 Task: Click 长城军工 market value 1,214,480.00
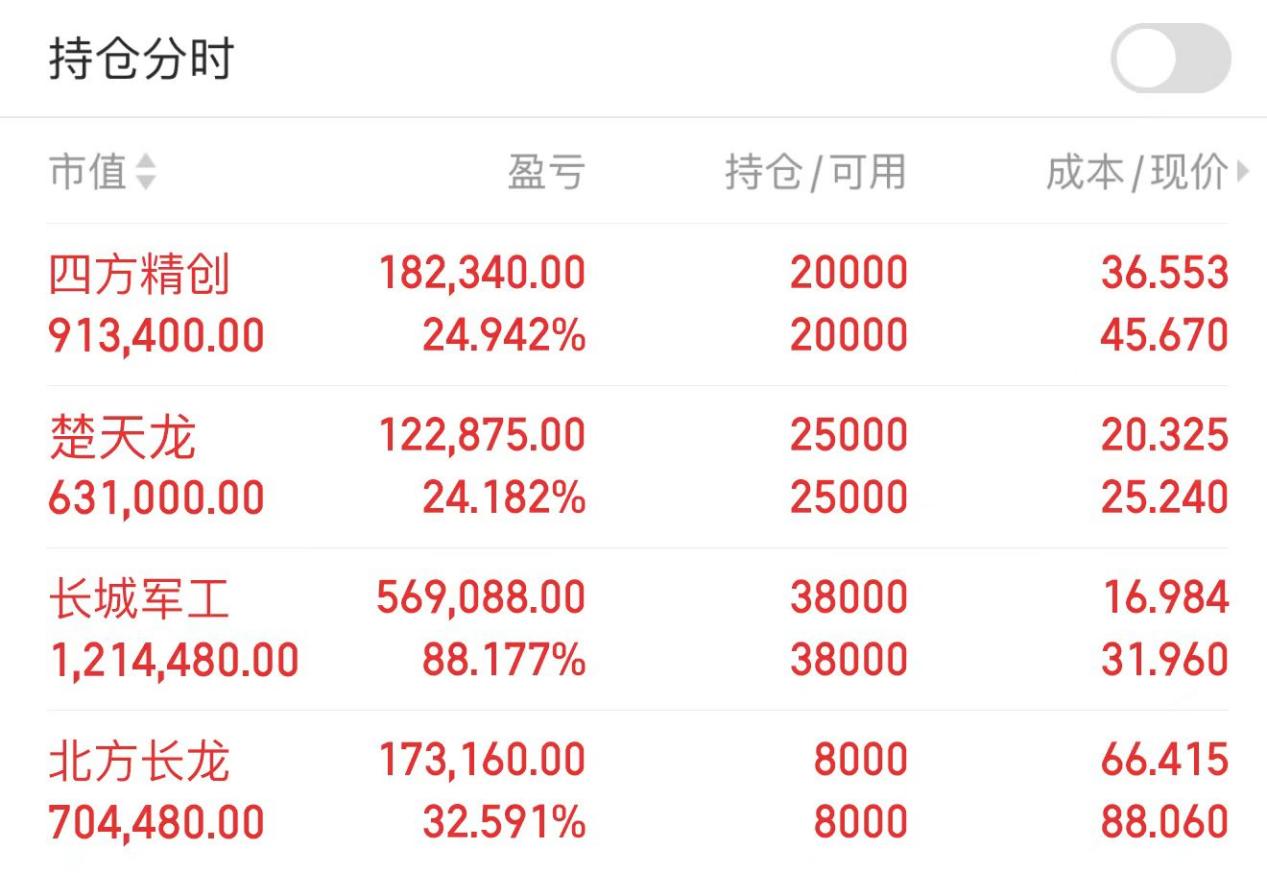pyautogui.click(x=174, y=660)
